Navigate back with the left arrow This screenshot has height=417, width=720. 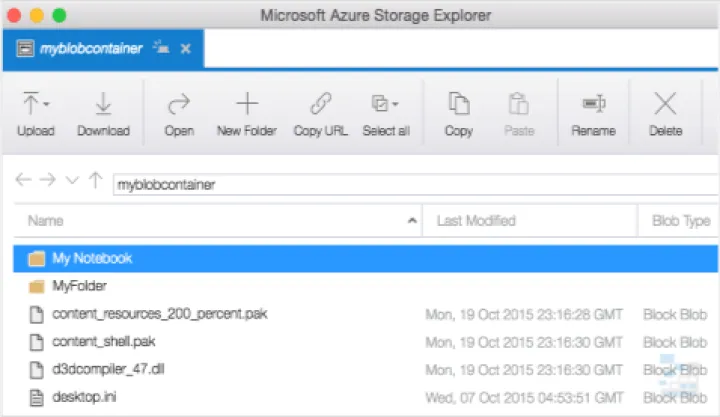point(24,181)
